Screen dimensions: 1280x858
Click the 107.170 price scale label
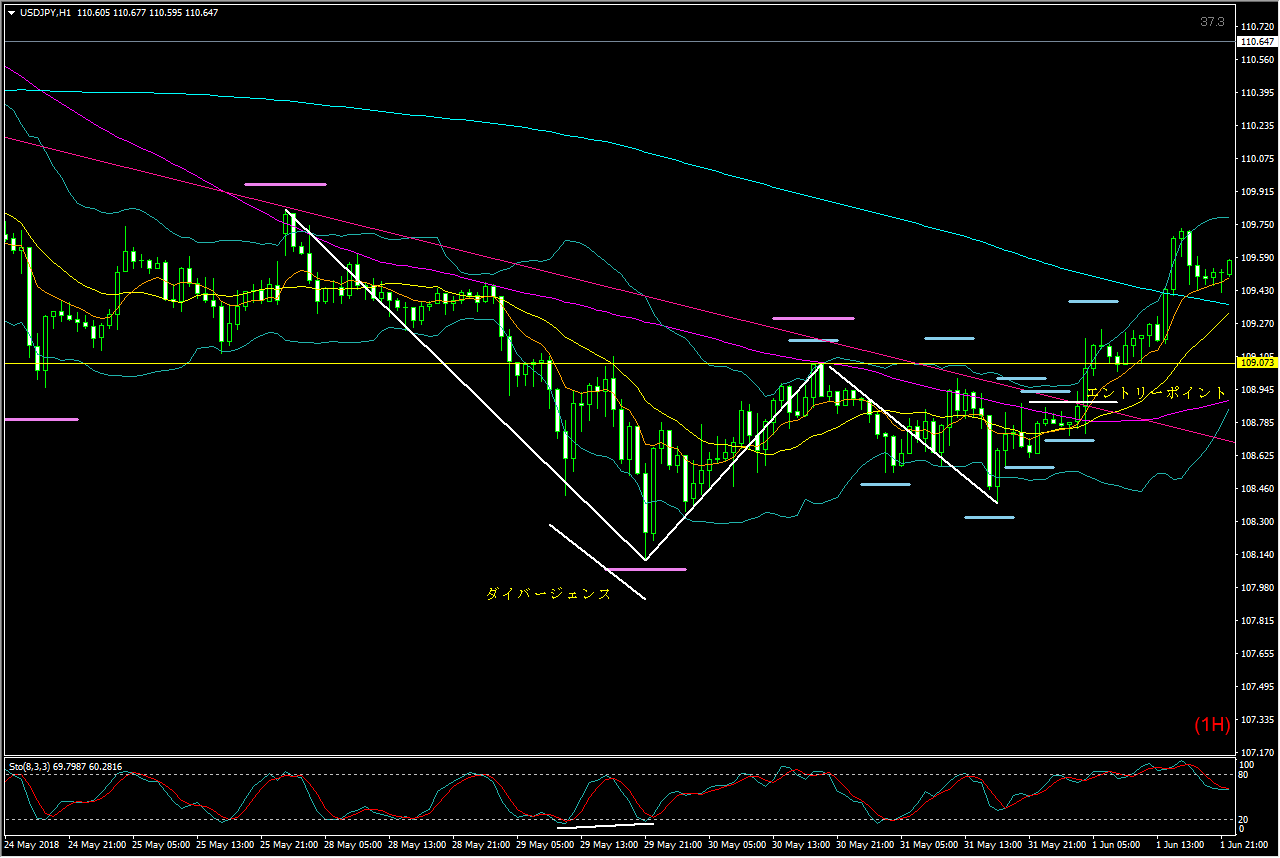click(1257, 753)
